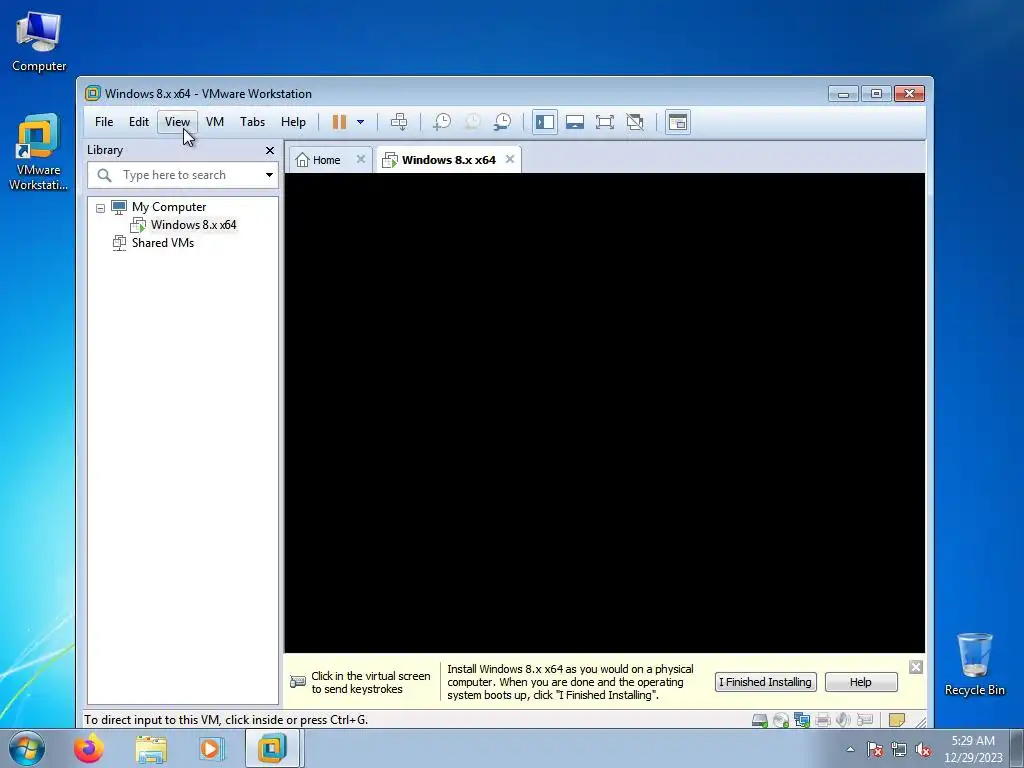Collapse the My Computer tree node
Viewport: 1024px width, 768px height.
[100, 208]
